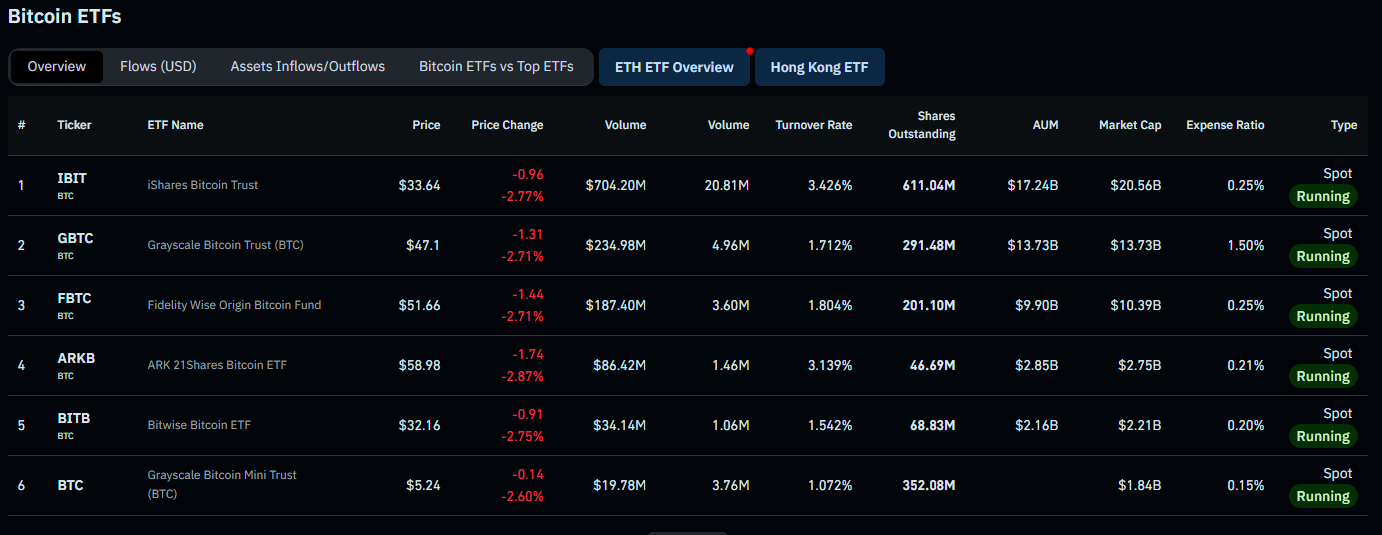
Task: Click ARK 21Shares Bitcoin ETF name
Action: pyautogui.click(x=217, y=365)
